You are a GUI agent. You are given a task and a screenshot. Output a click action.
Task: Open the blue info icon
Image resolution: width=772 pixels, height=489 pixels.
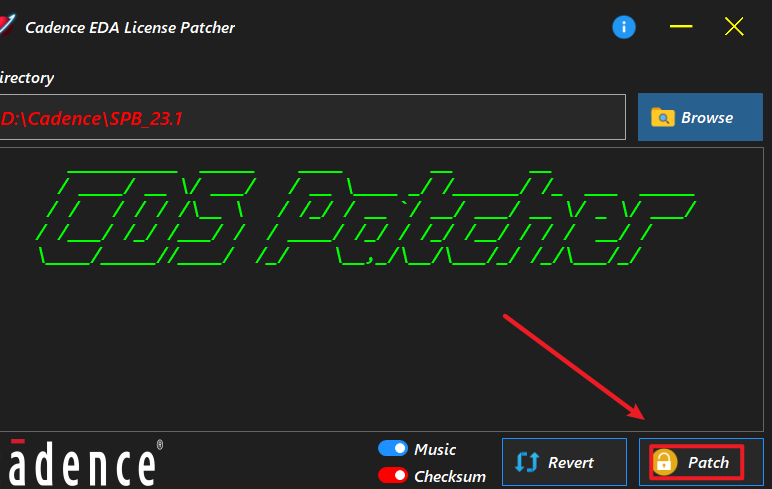(624, 27)
